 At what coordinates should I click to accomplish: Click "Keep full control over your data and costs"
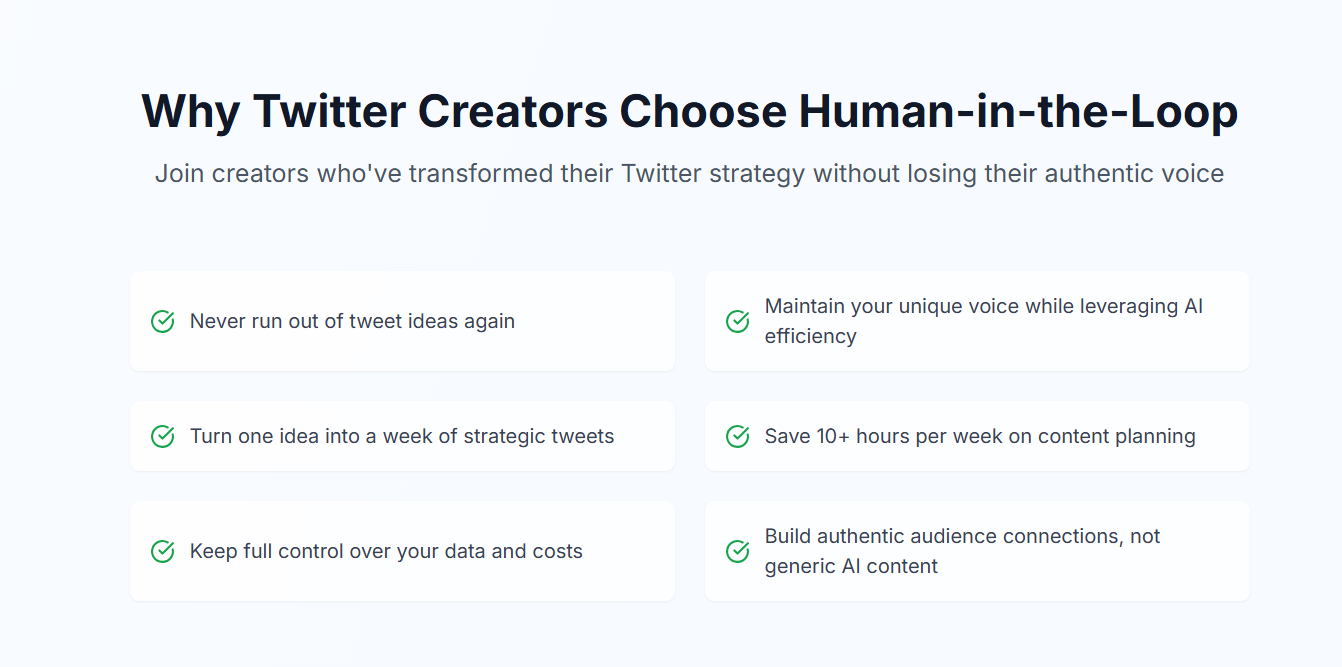click(x=386, y=551)
